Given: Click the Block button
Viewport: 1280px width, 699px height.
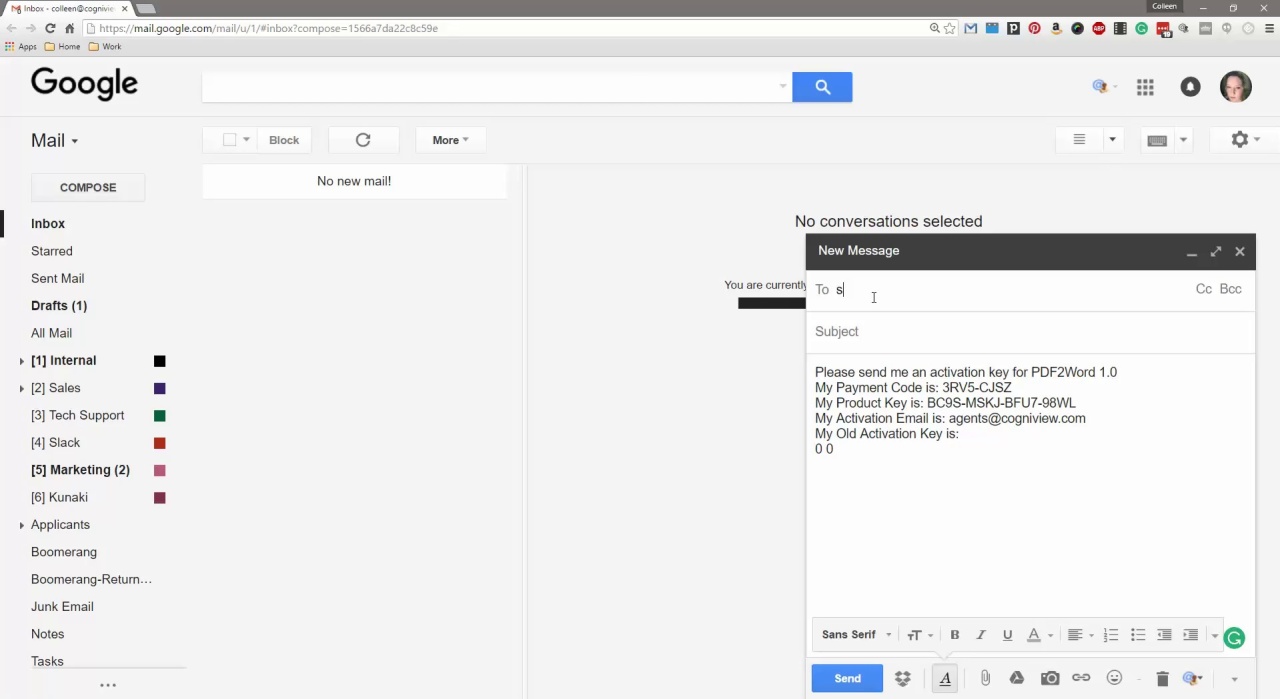Looking at the screenshot, I should click(284, 140).
